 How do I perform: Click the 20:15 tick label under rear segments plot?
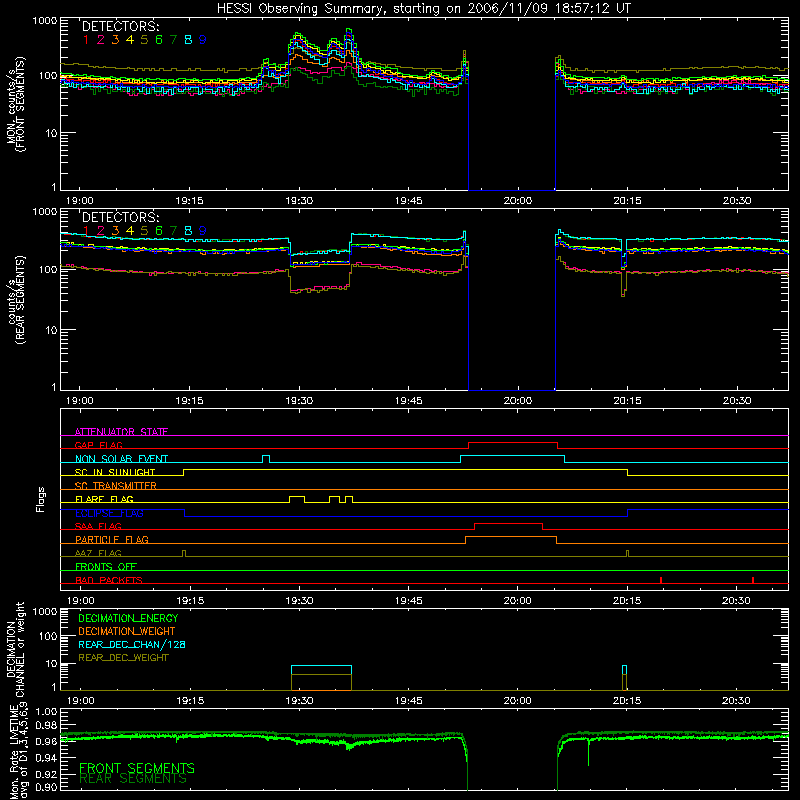[627, 401]
